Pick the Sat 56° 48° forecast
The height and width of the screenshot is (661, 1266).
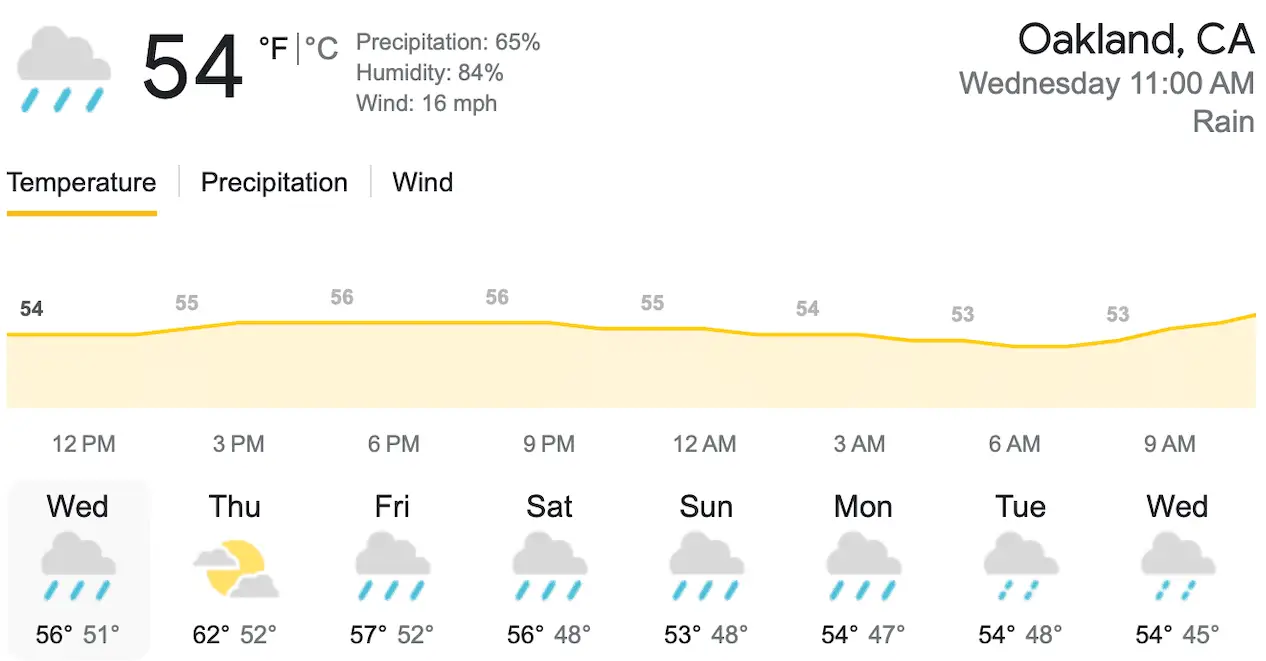point(549,571)
